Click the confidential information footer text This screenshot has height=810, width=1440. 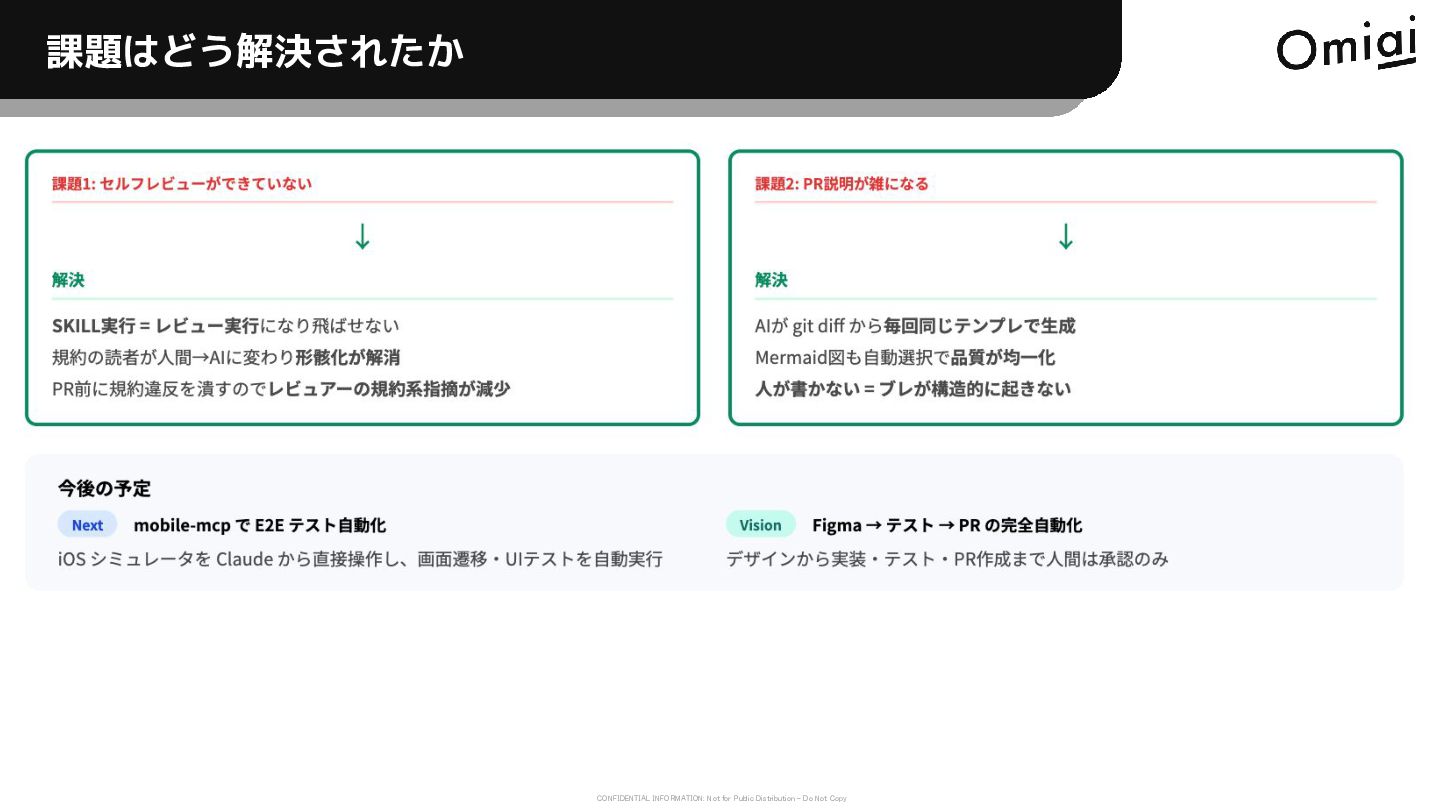(x=722, y=798)
